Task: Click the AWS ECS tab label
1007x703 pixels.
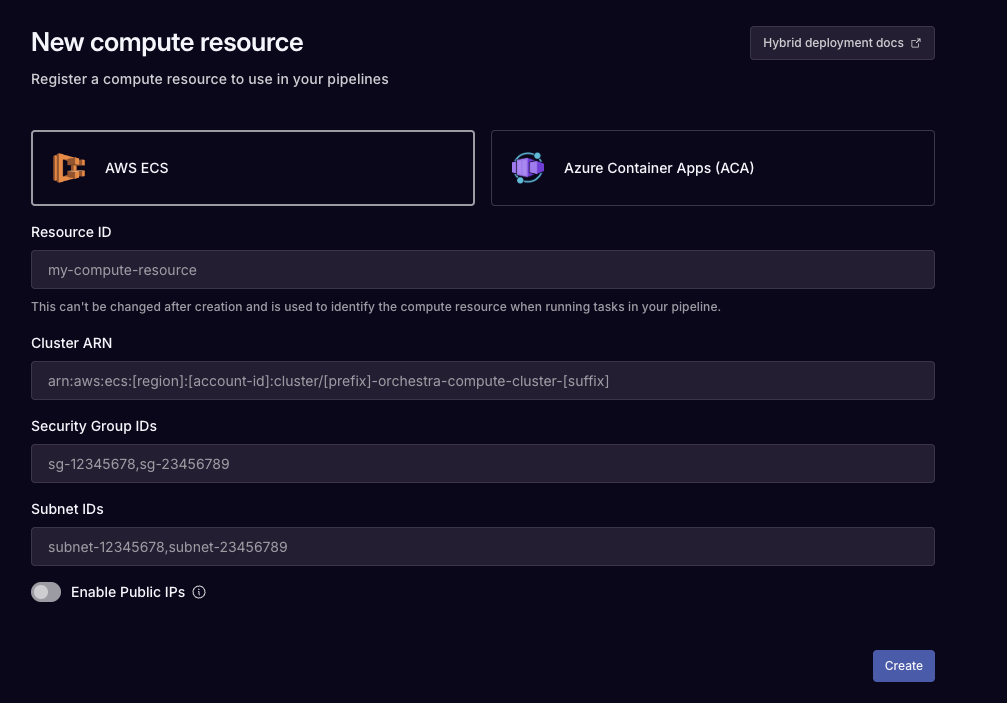Action: 136,167
